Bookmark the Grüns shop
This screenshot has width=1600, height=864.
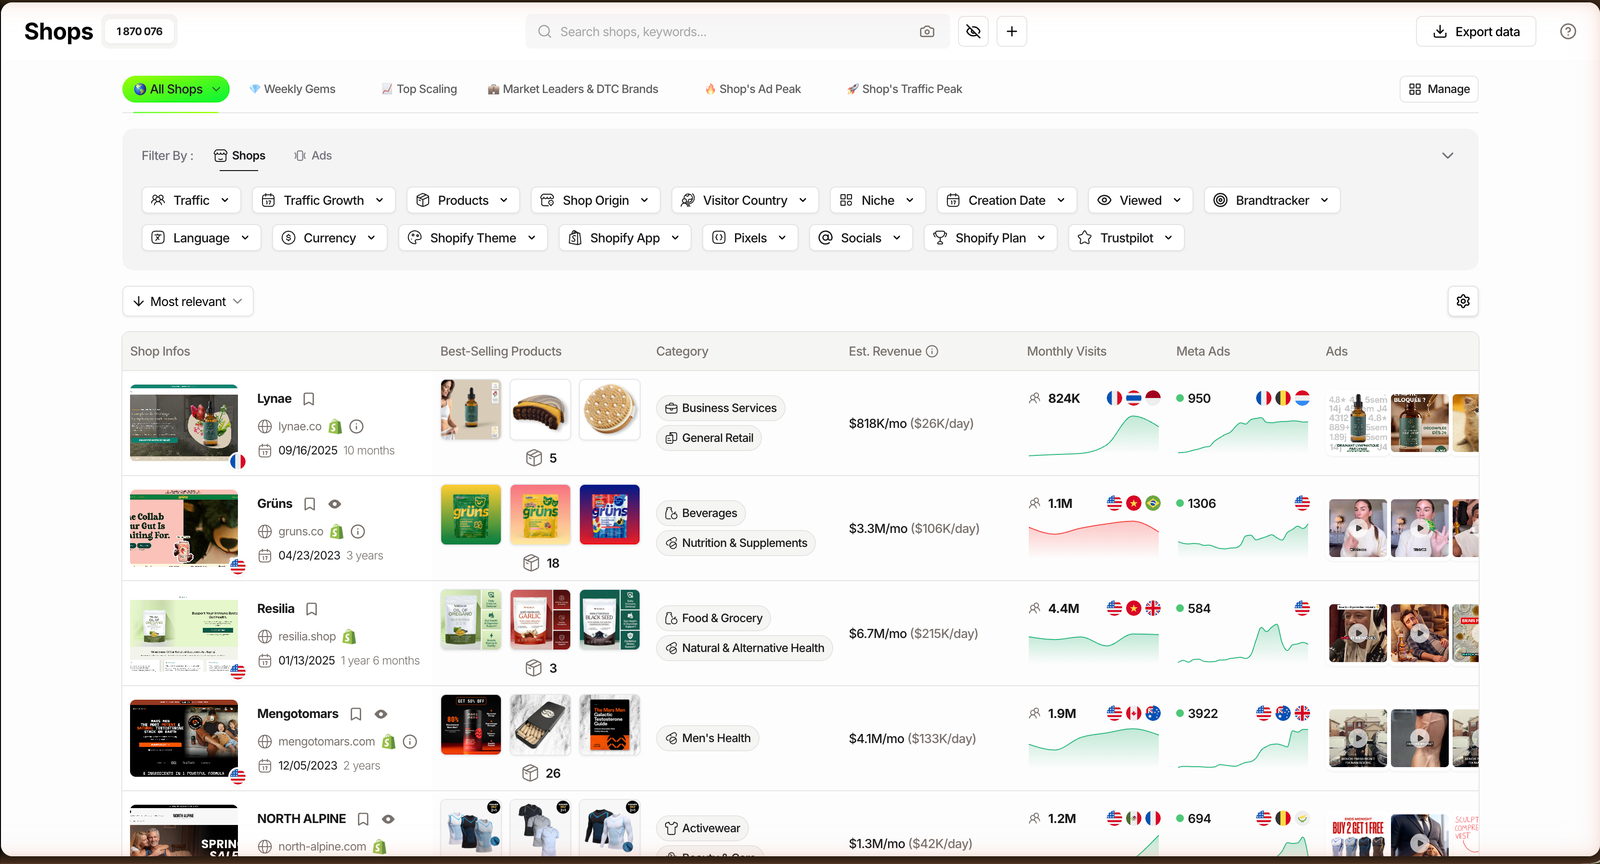310,504
